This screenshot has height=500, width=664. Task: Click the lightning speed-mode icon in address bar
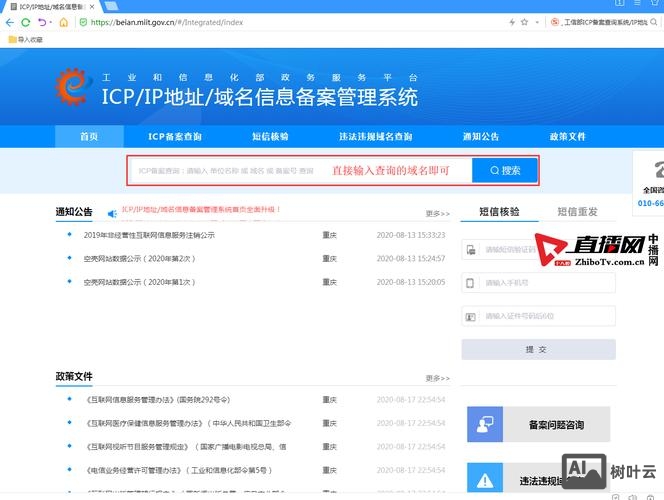coord(512,22)
